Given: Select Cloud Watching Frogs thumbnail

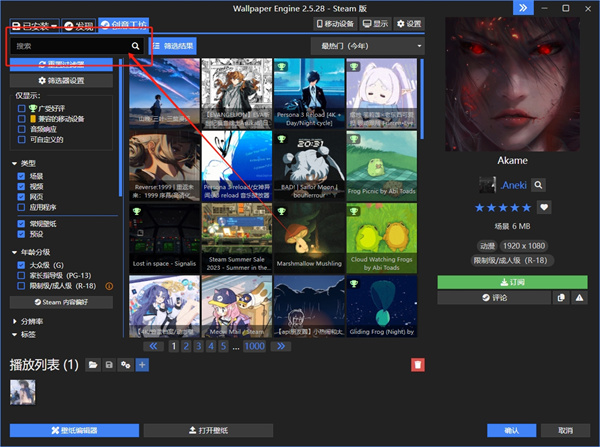Looking at the screenshot, I should [382, 238].
